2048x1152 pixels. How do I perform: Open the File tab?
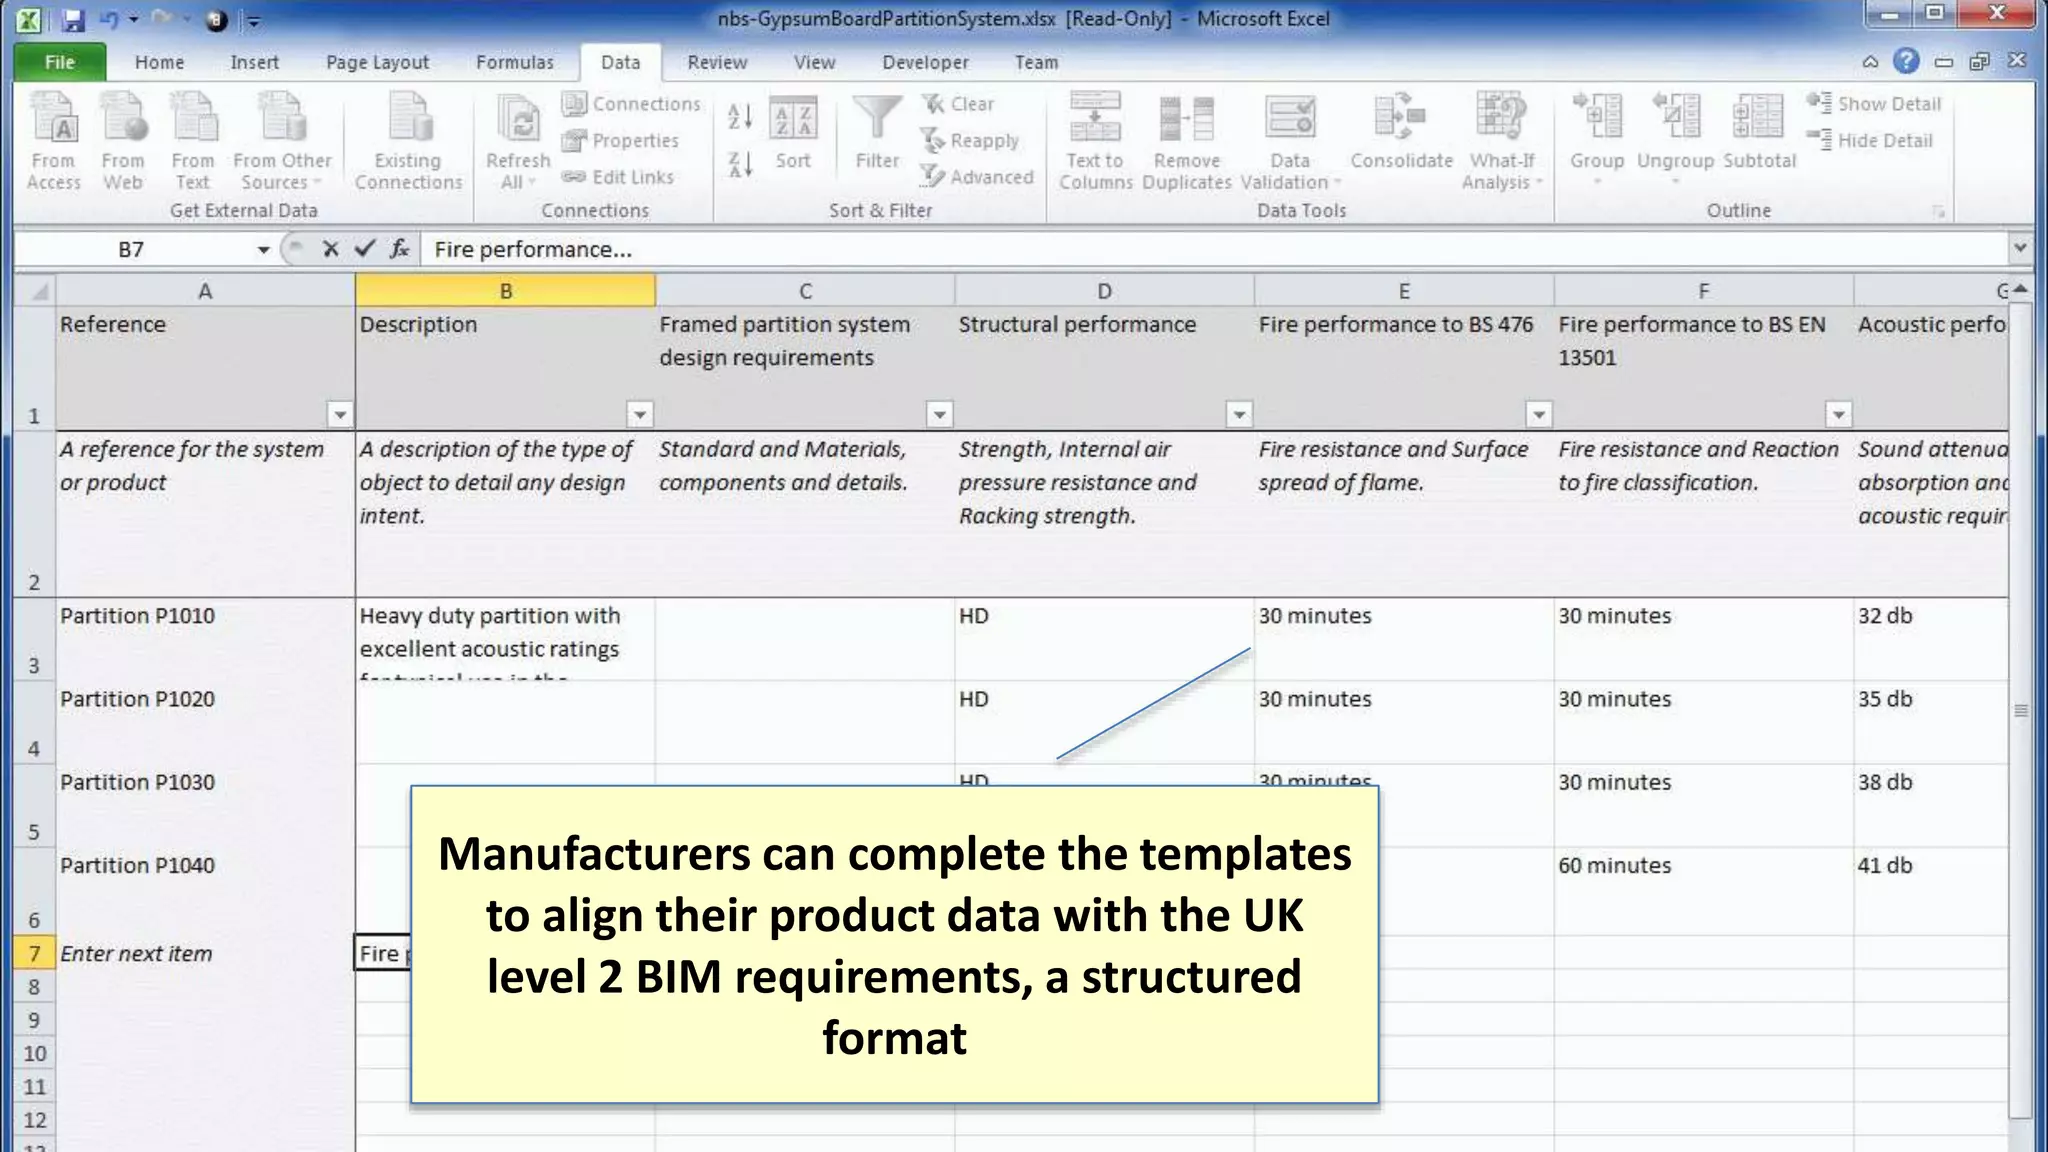click(60, 62)
